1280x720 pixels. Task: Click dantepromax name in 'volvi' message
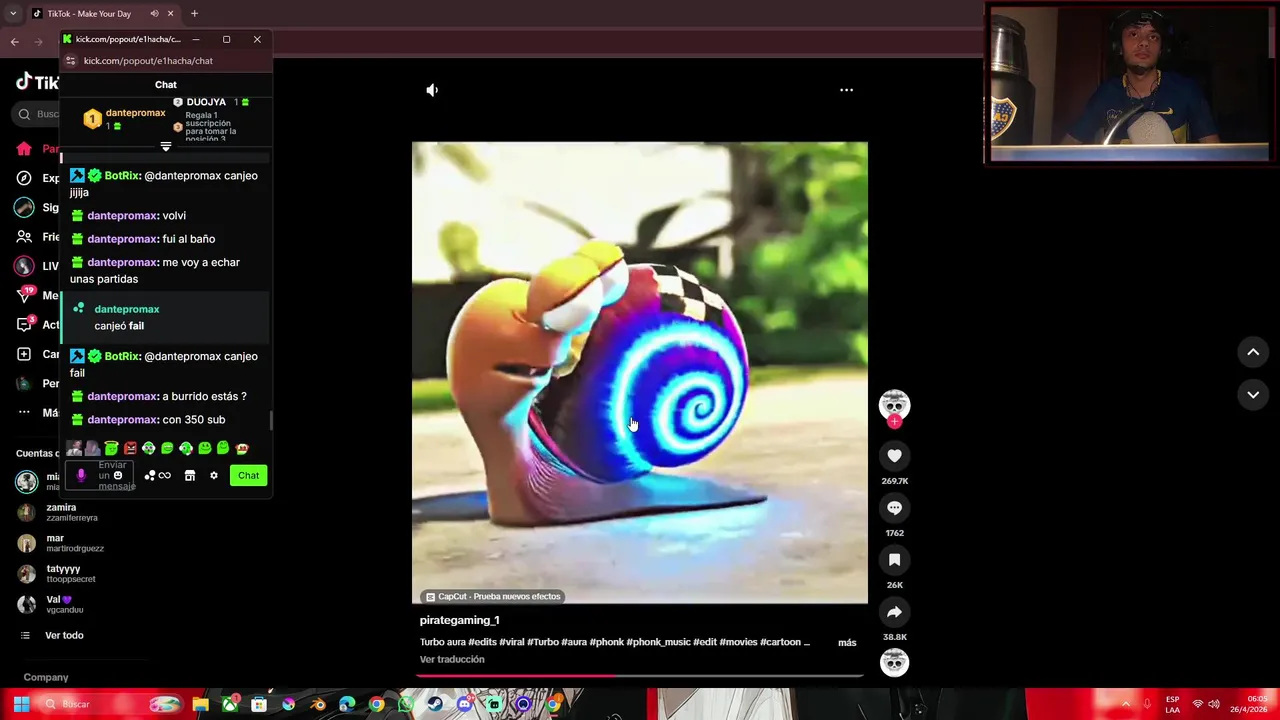(123, 216)
